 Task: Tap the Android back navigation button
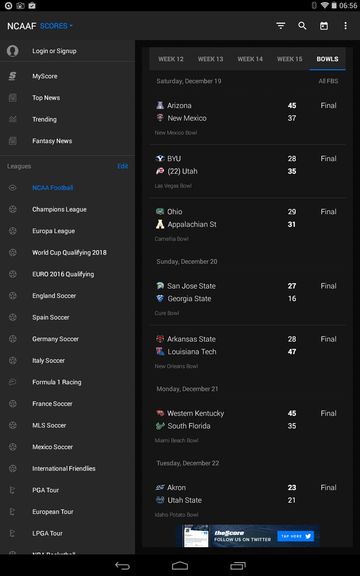click(x=122, y=566)
